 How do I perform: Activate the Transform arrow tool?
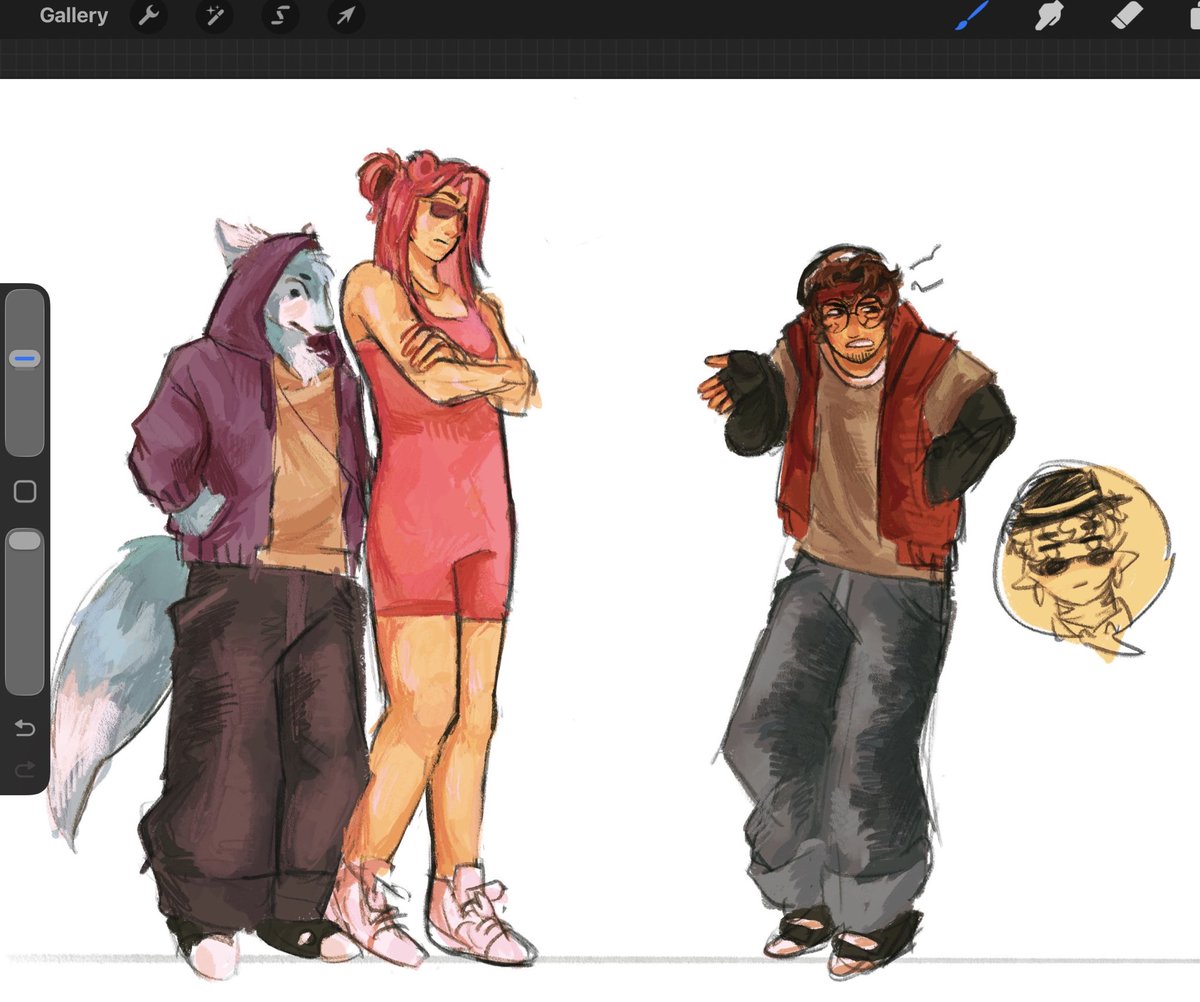pyautogui.click(x=346, y=16)
